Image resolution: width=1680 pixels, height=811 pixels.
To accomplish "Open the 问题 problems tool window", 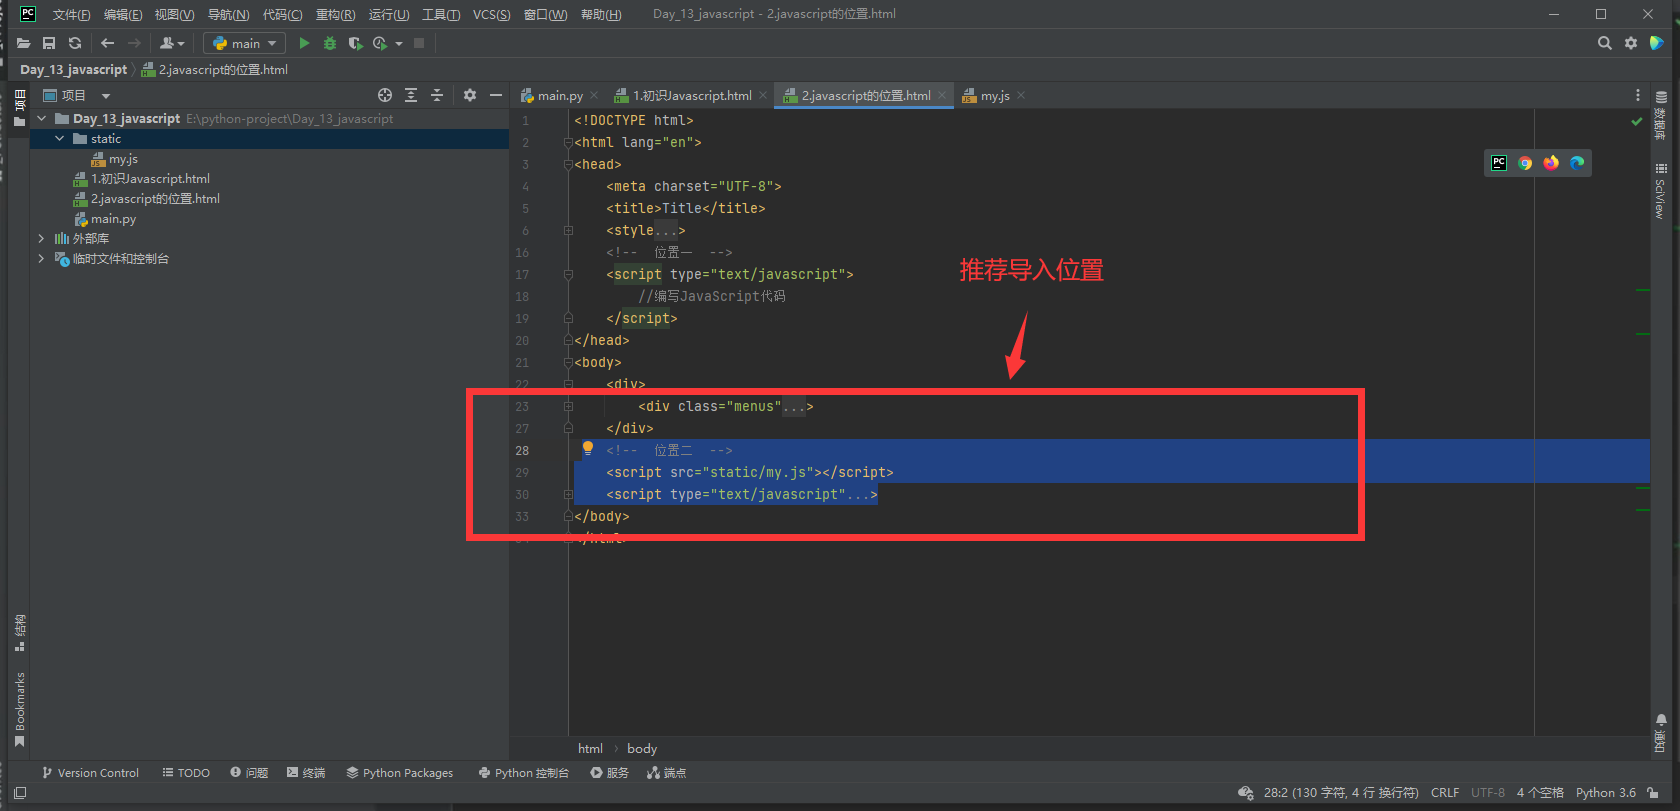I will [x=249, y=773].
